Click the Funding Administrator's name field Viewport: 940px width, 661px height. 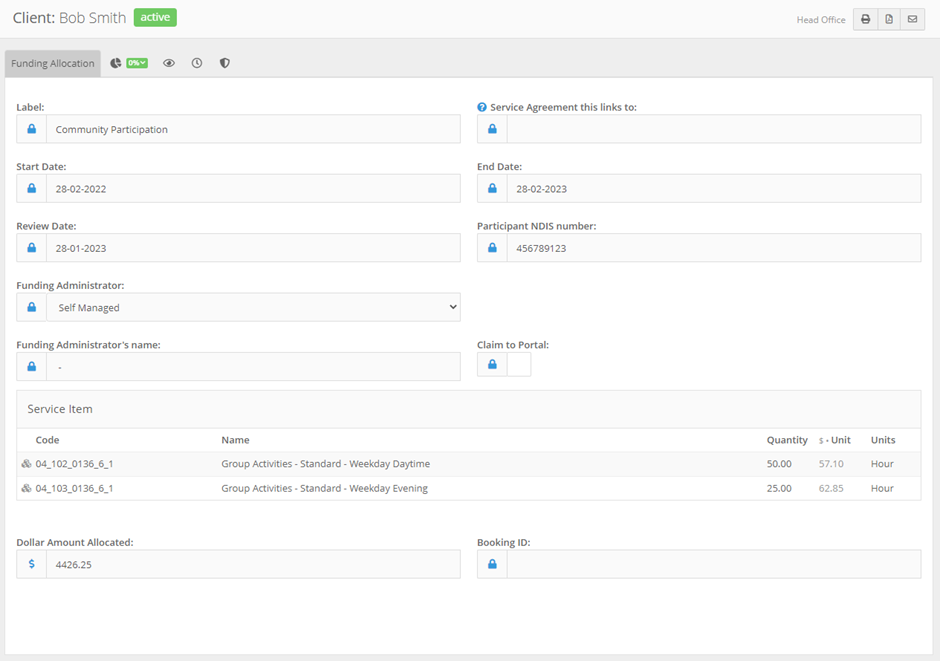pyautogui.click(x=254, y=366)
